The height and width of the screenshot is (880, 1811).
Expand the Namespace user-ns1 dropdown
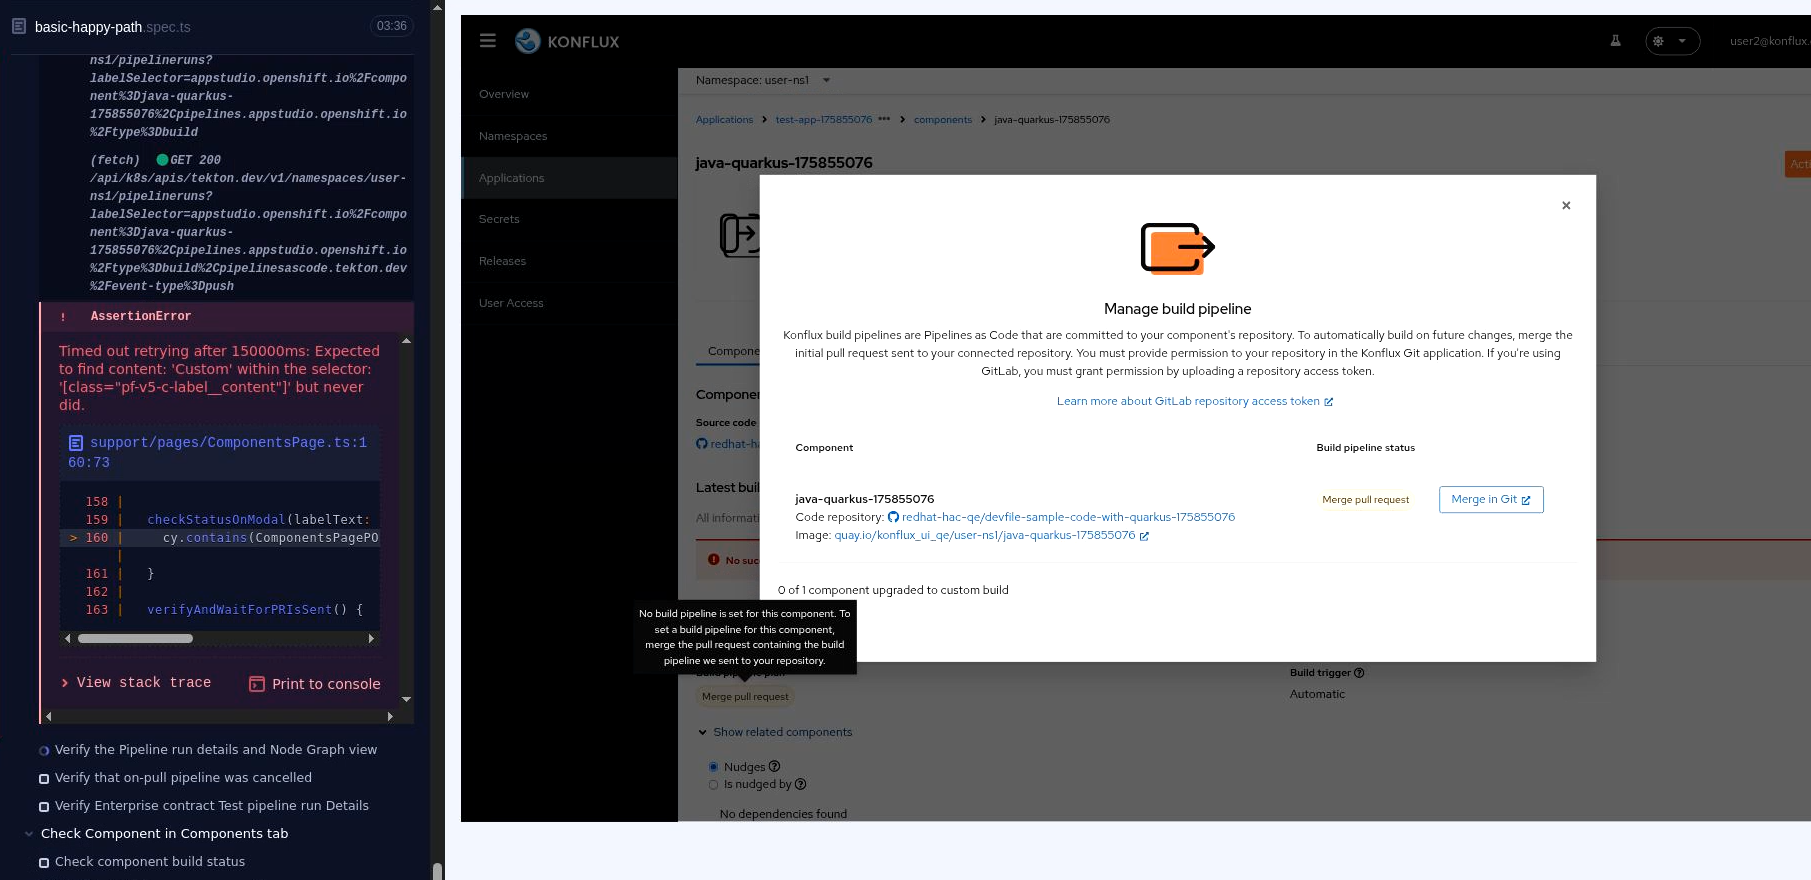pyautogui.click(x=763, y=80)
